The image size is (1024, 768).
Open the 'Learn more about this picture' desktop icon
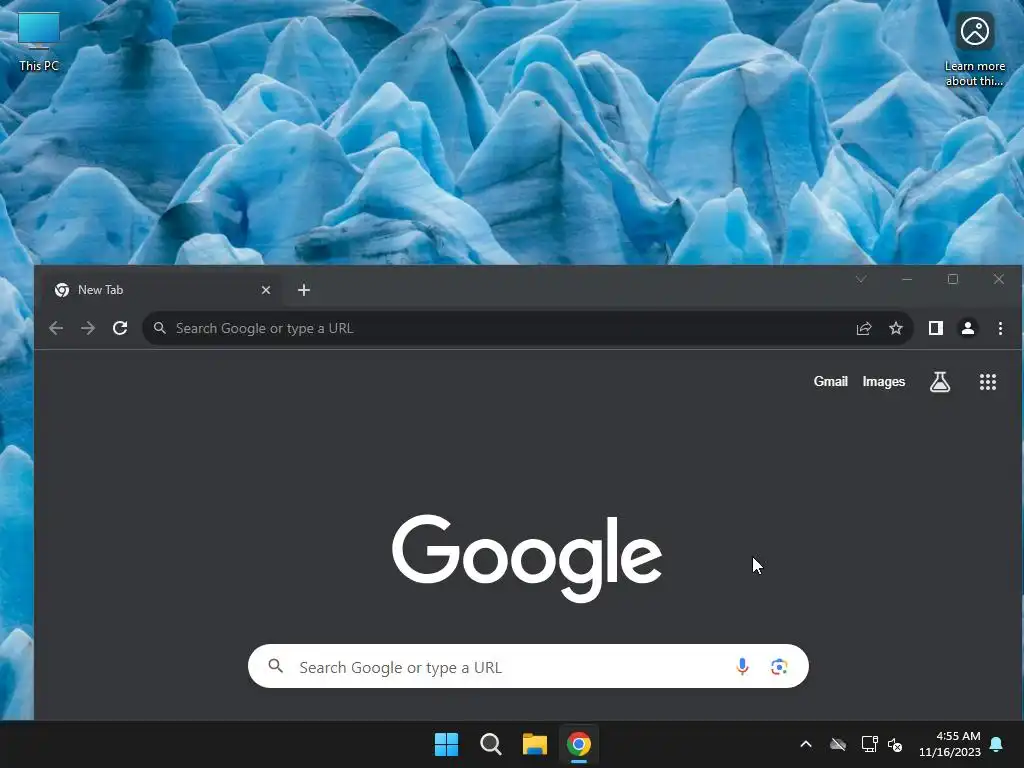tap(974, 49)
